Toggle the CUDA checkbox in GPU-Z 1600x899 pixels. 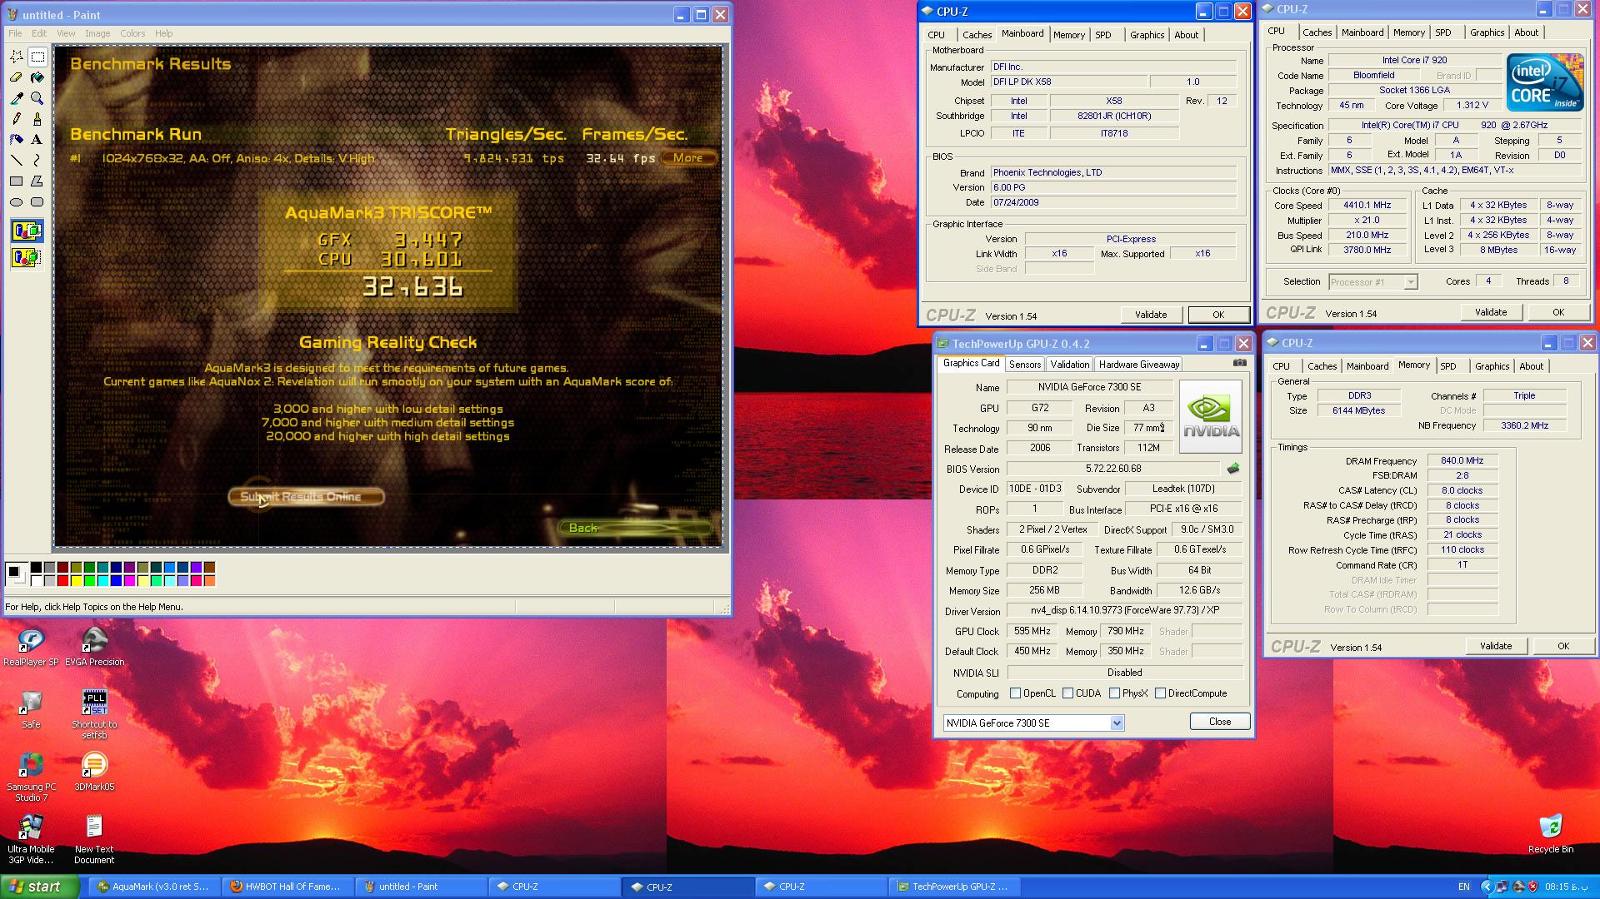point(1068,693)
